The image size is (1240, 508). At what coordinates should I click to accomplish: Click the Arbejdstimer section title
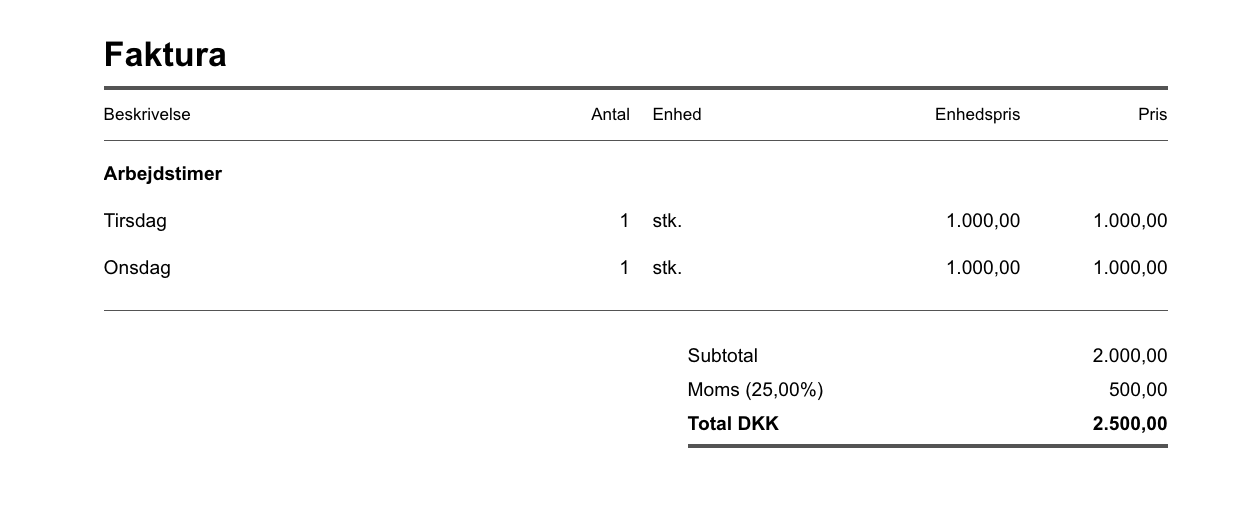(x=163, y=174)
